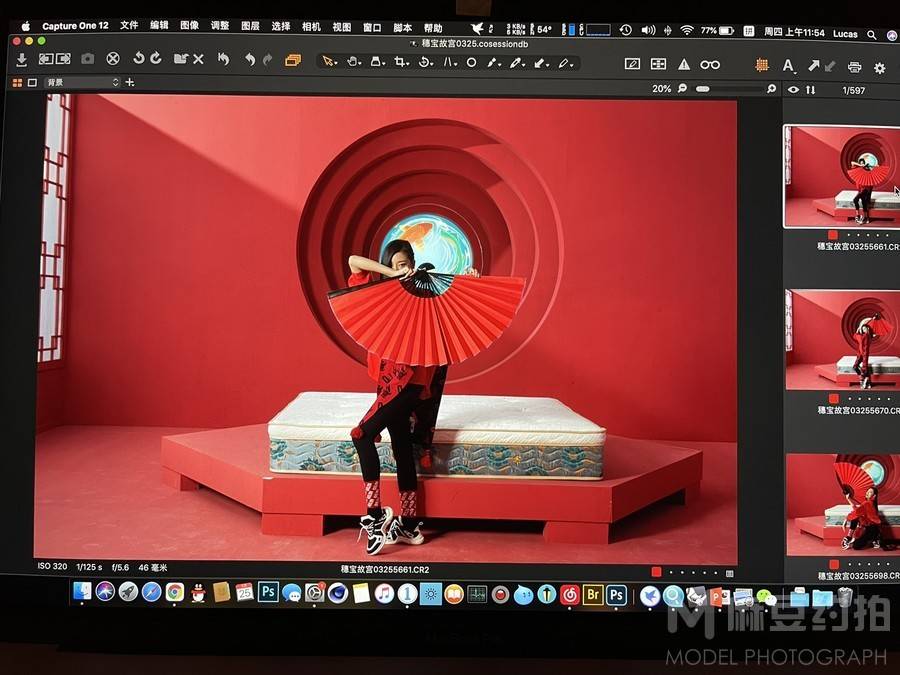Click the zoom-out magnifier in viewer

point(682,88)
